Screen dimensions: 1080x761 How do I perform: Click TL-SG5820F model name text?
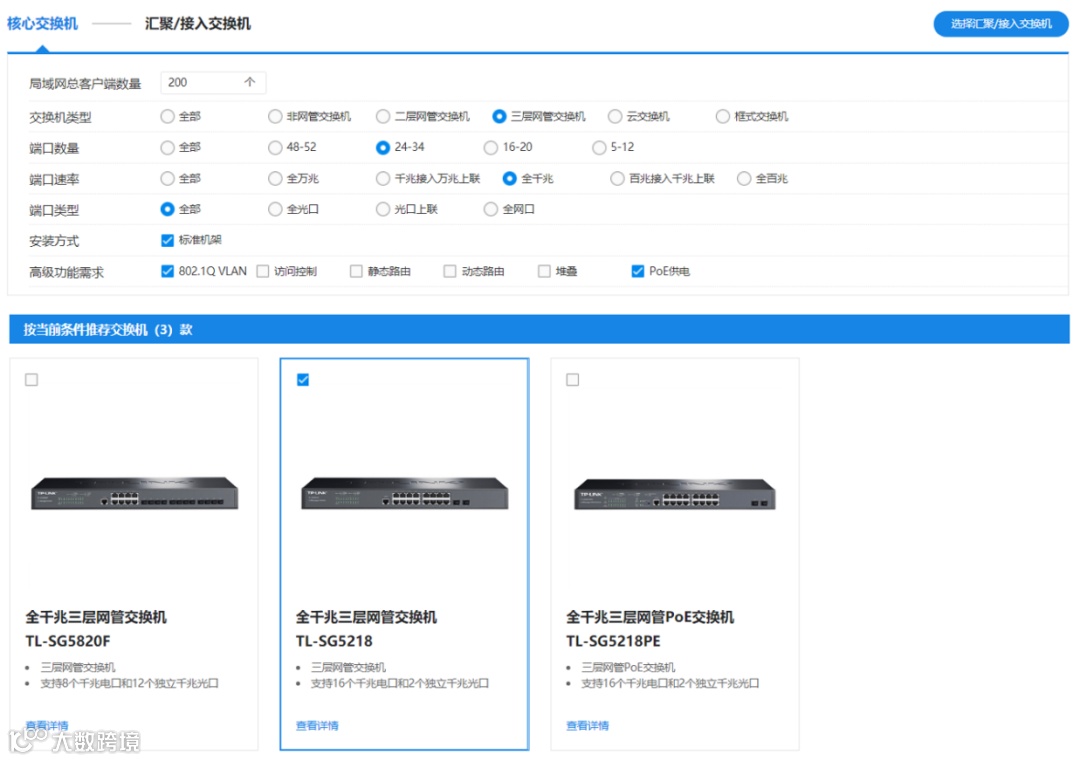pos(68,641)
